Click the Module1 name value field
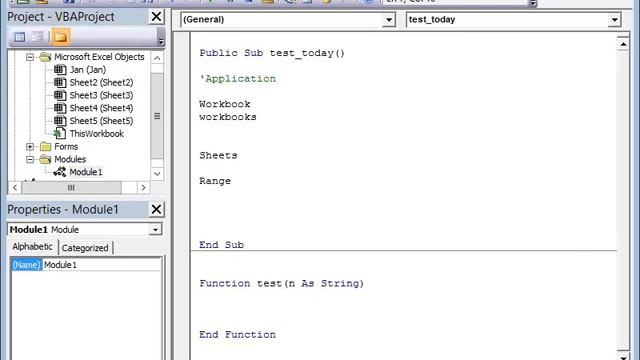 point(102,265)
